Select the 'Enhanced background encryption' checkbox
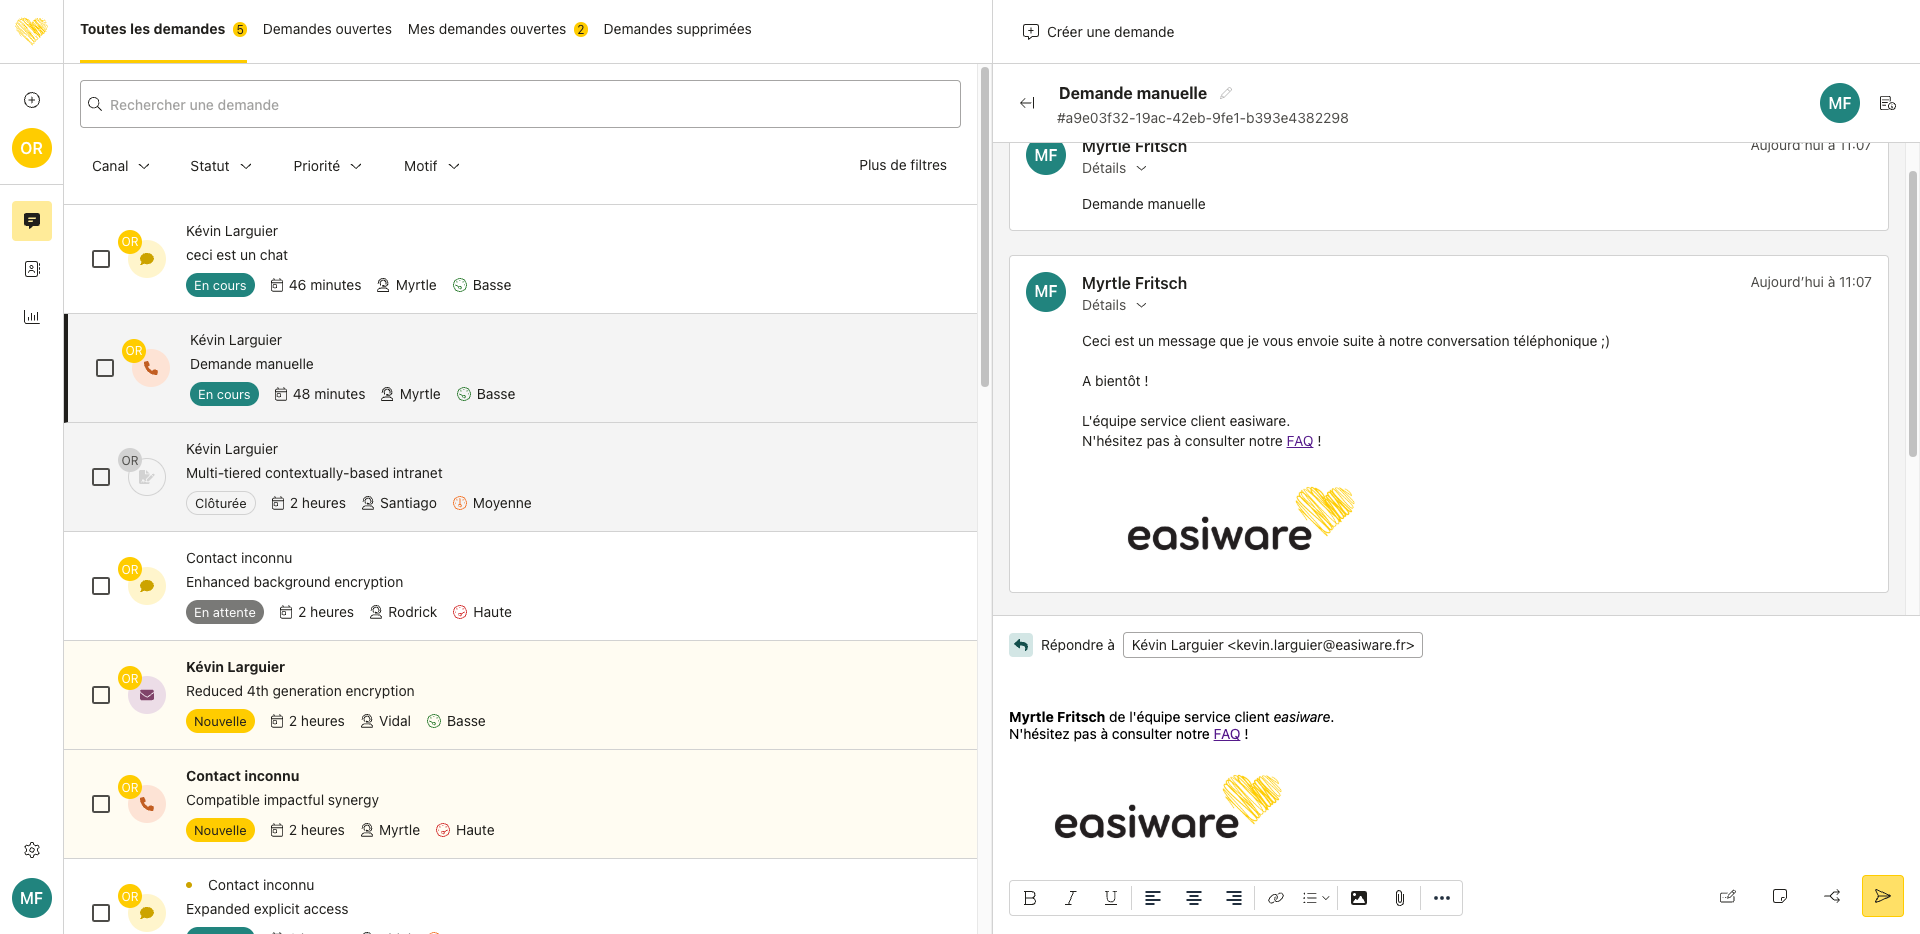The image size is (1920, 934). coord(101,586)
